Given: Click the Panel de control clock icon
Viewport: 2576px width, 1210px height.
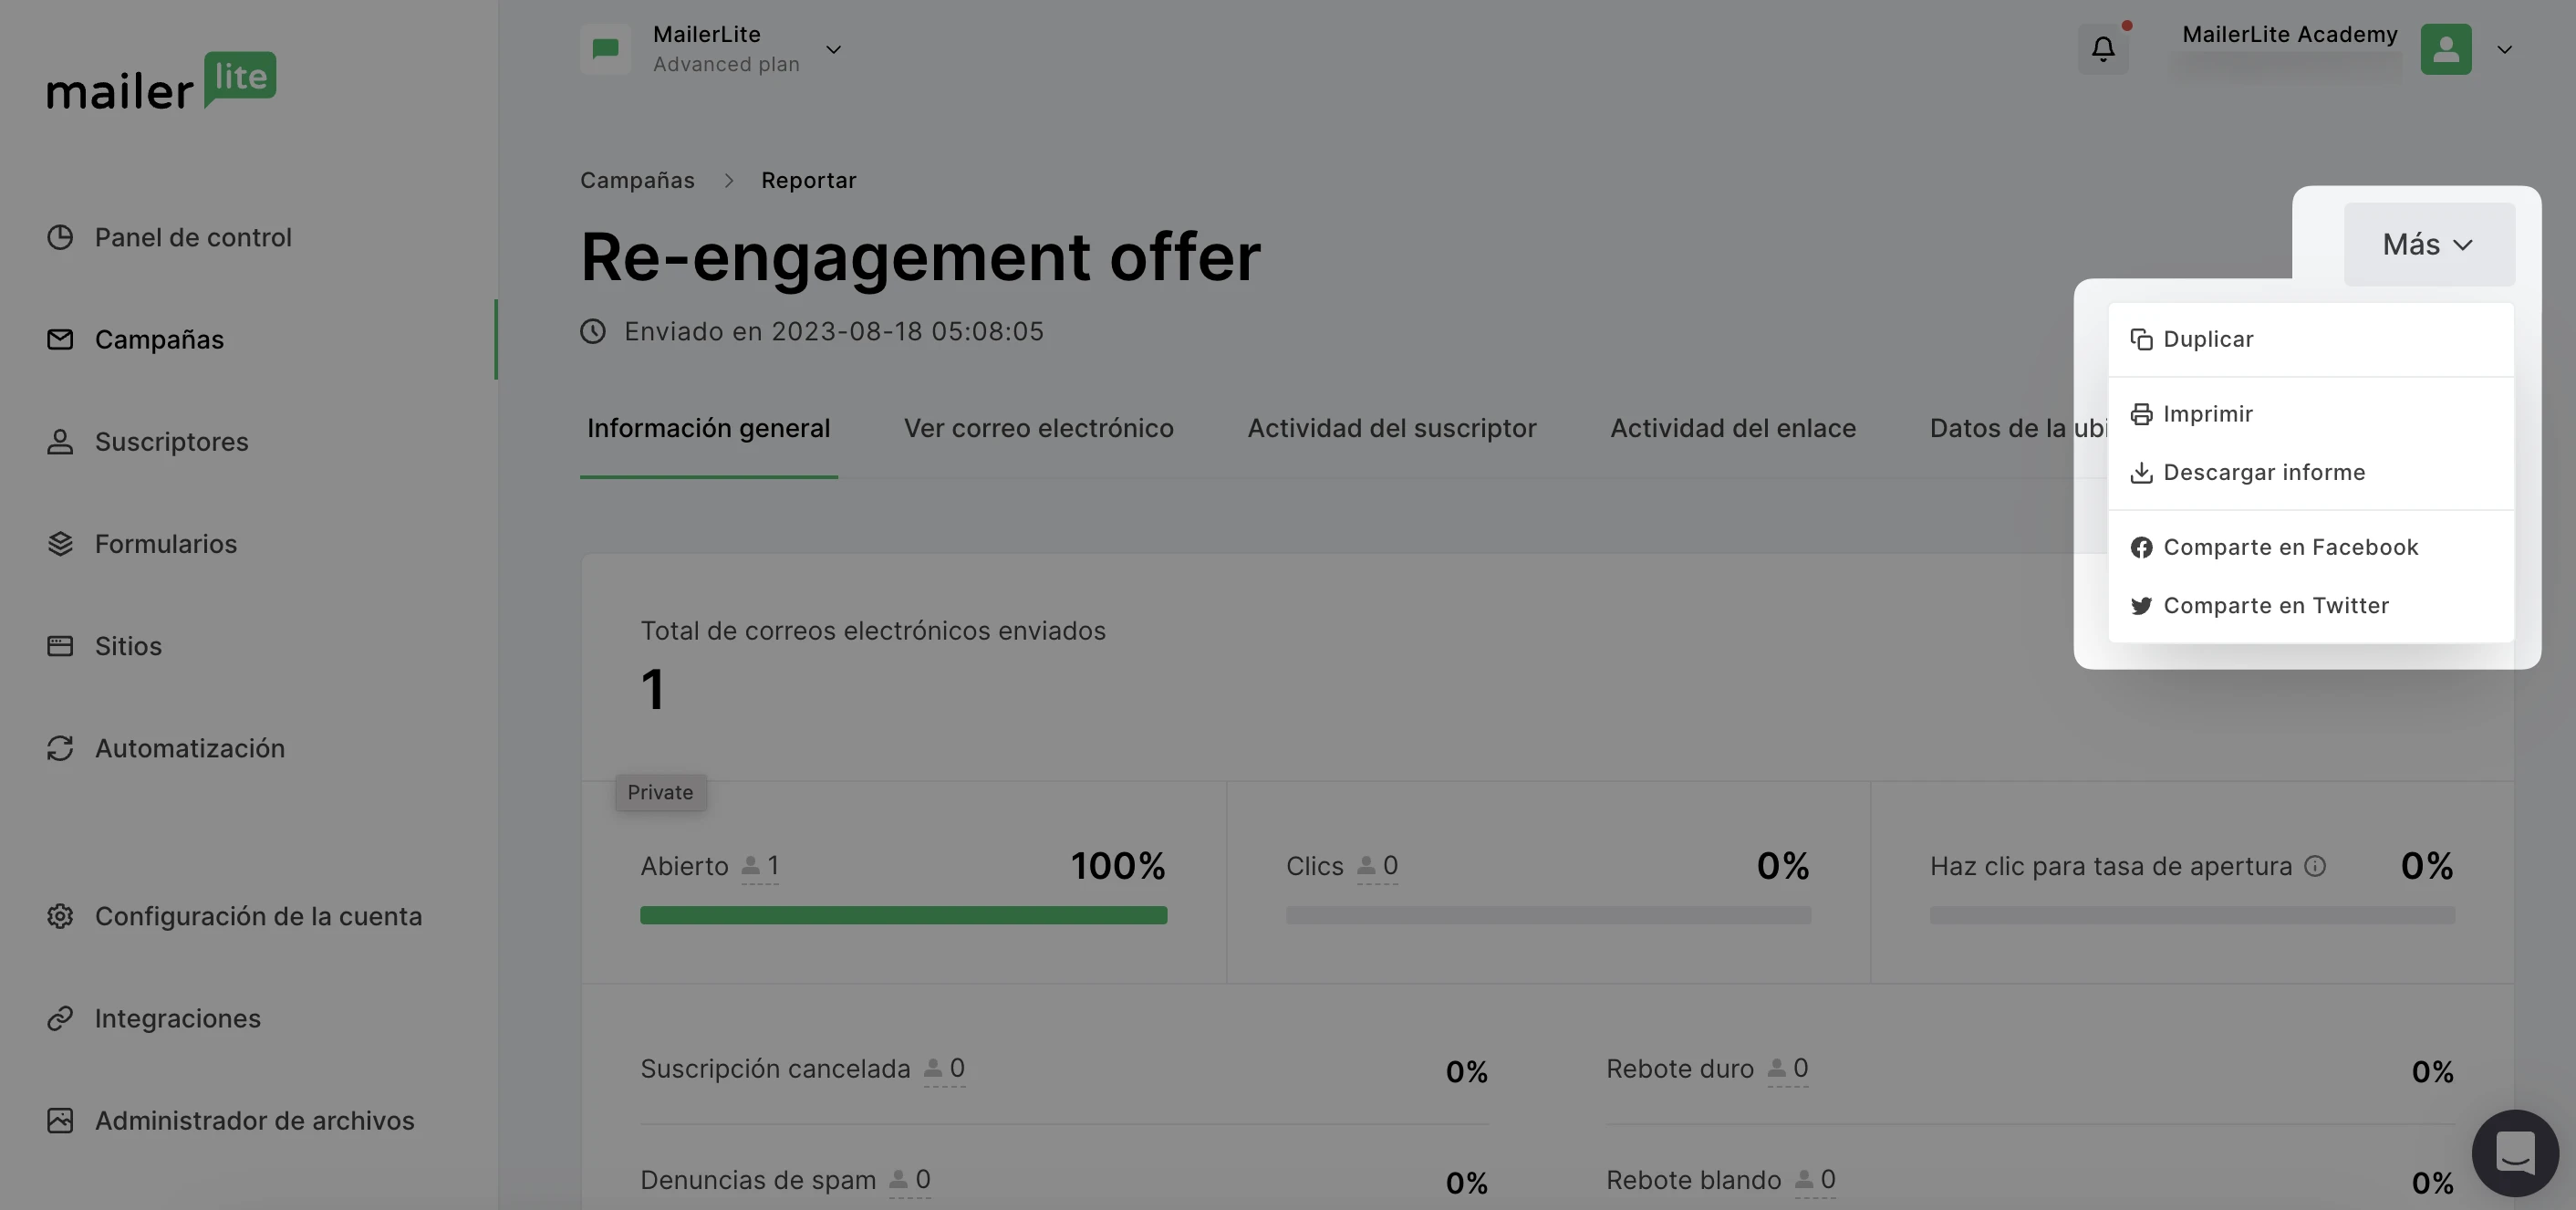Looking at the screenshot, I should click(60, 237).
